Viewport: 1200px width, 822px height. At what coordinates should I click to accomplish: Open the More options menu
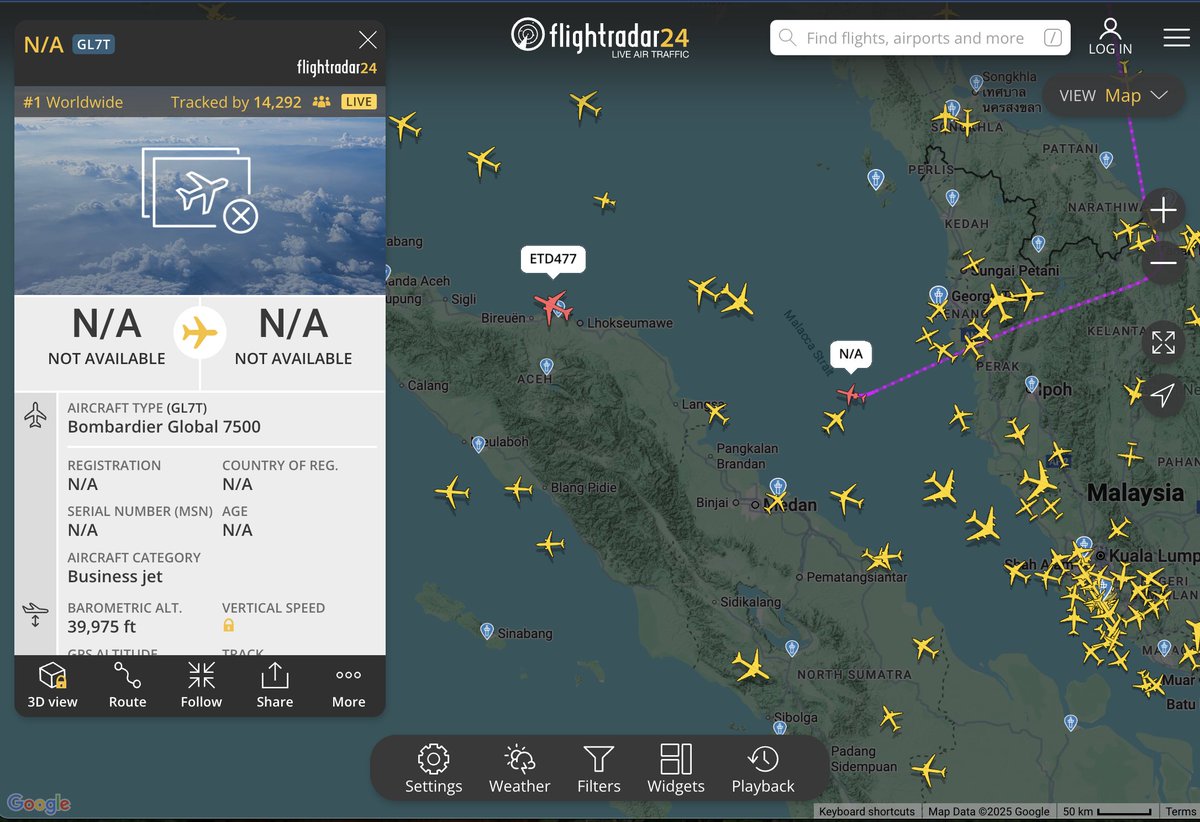click(348, 685)
